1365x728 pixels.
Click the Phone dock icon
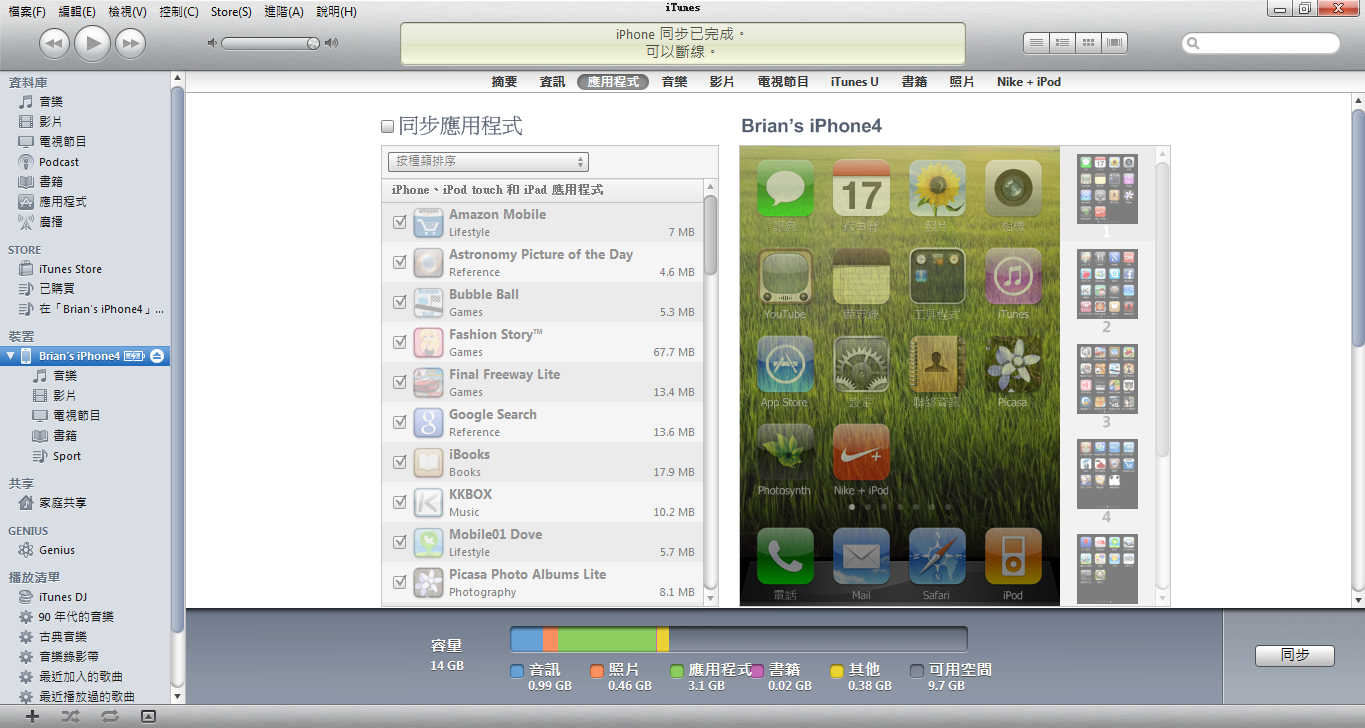coord(785,556)
